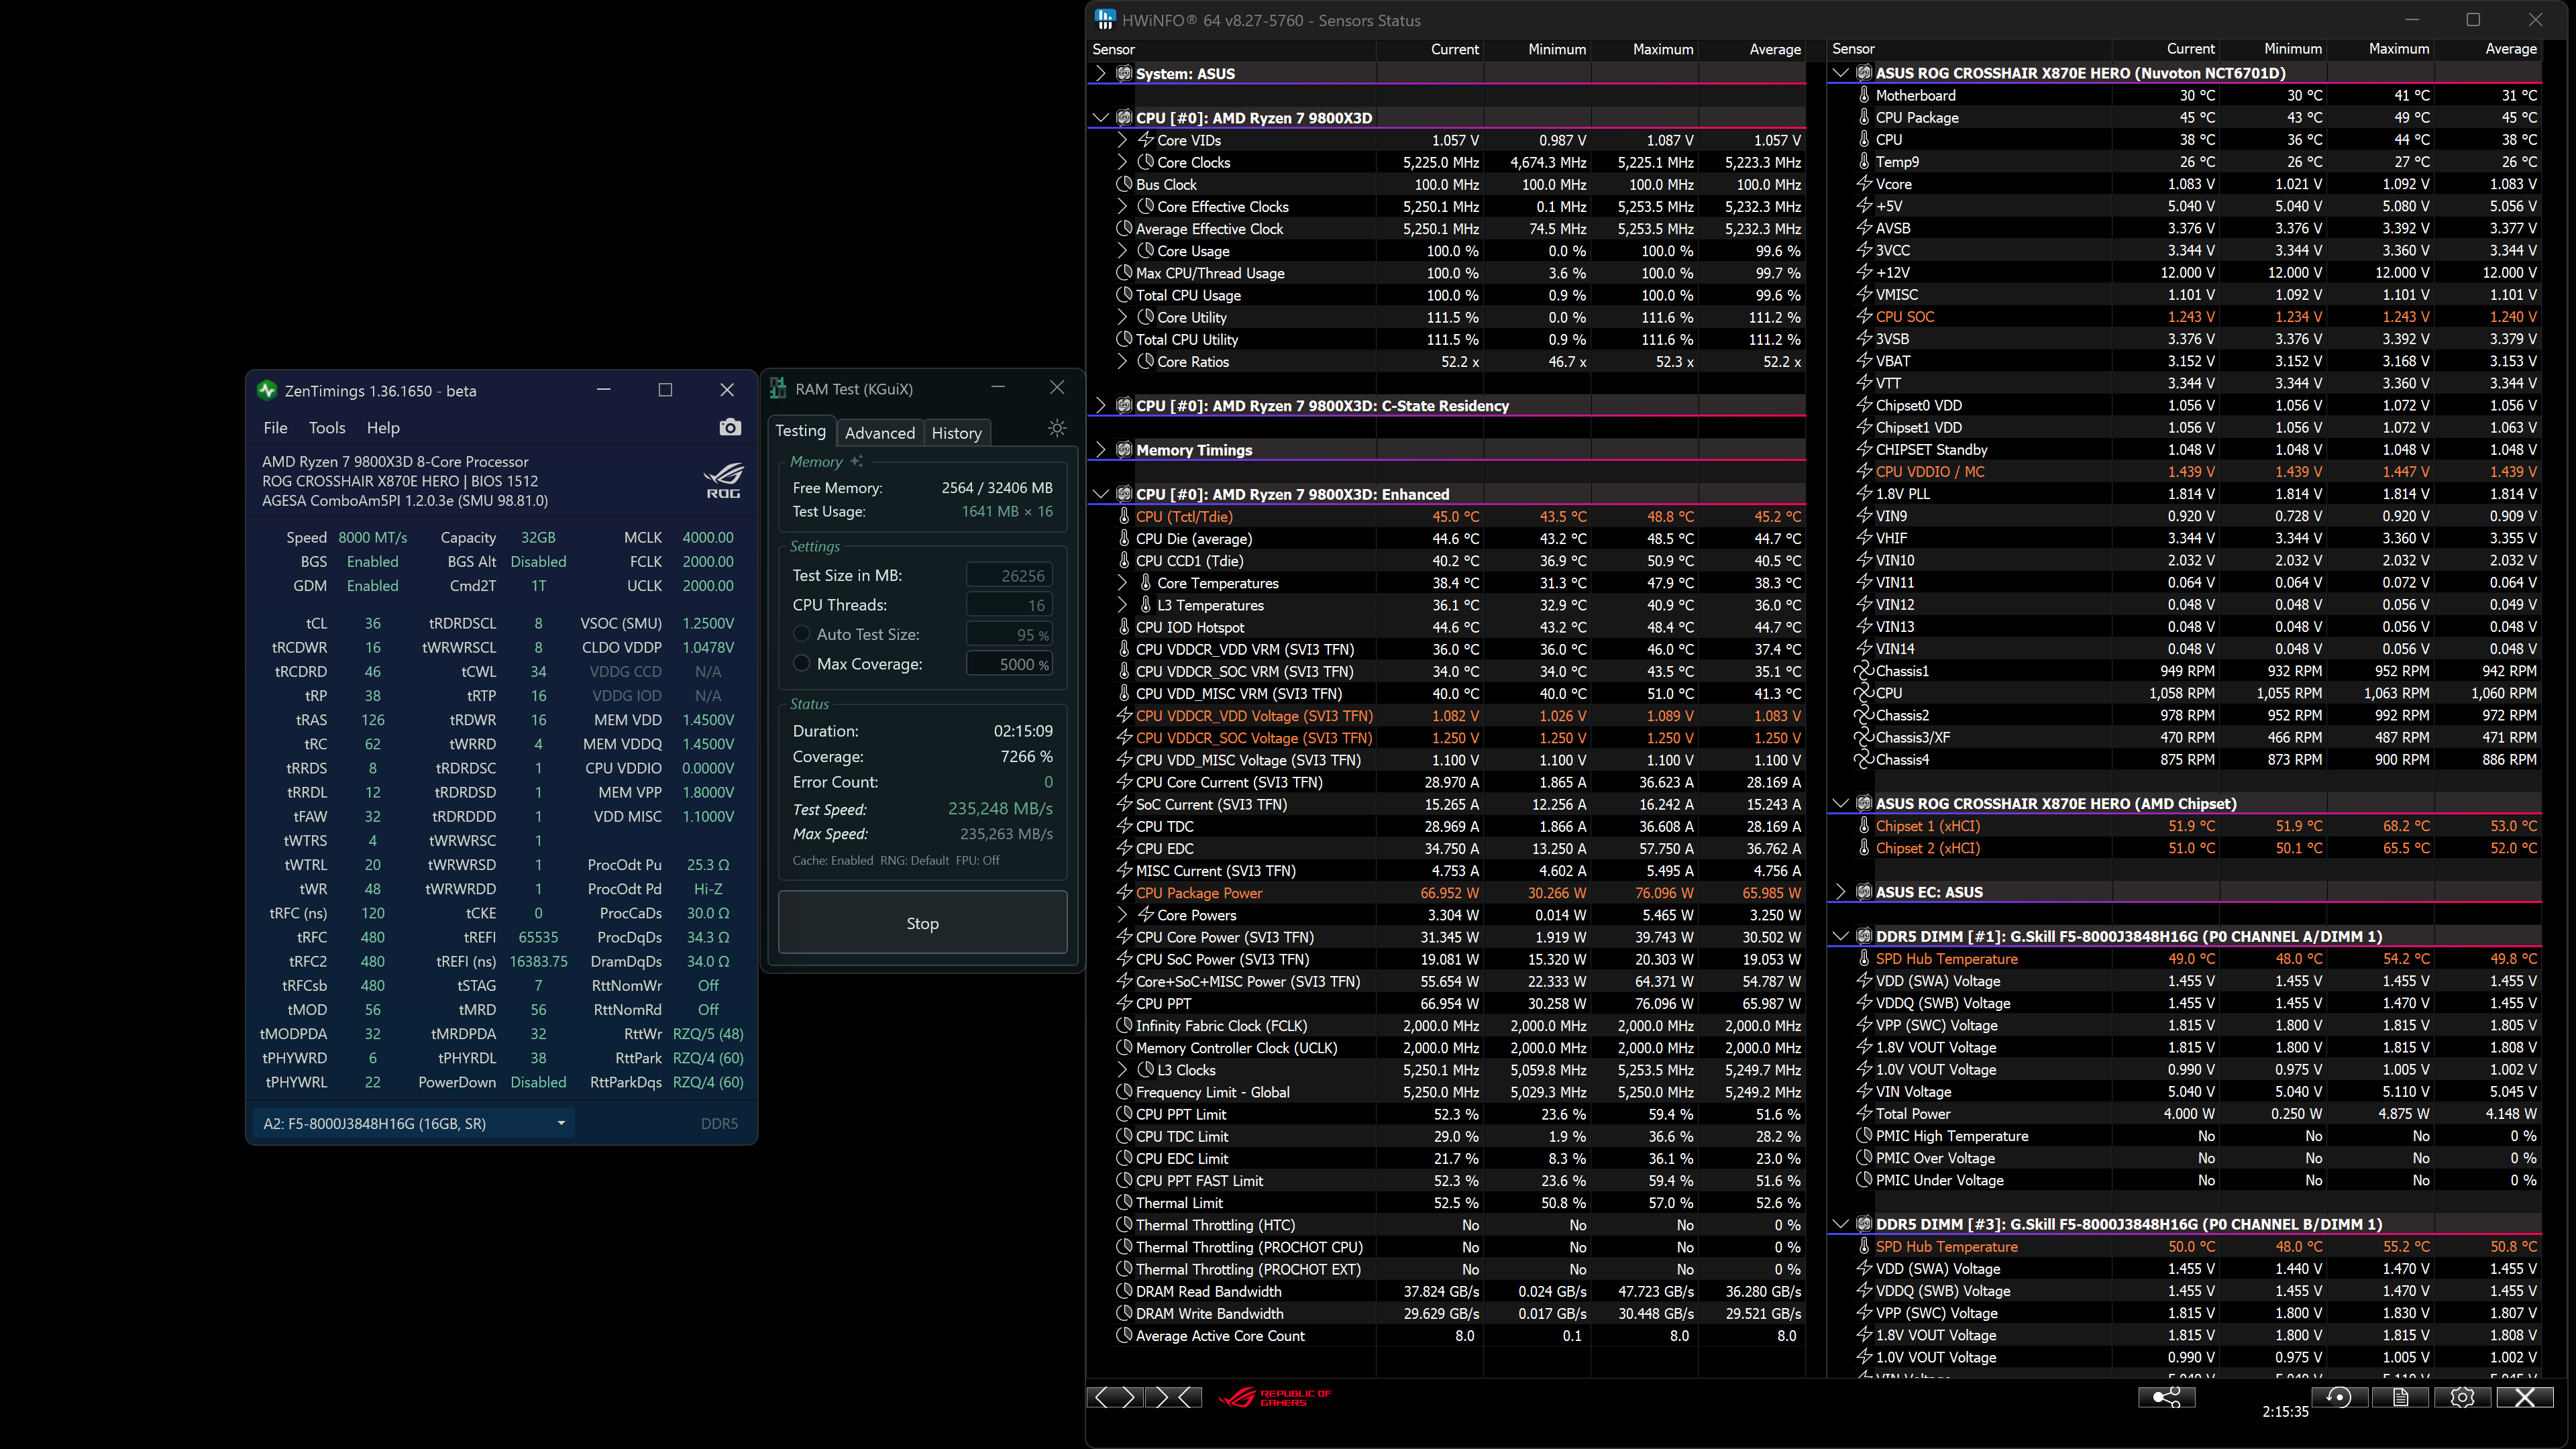Screen dimensions: 2576x1449
Task: Open HWiNFO logging file icon
Action: [x=2400, y=1397]
